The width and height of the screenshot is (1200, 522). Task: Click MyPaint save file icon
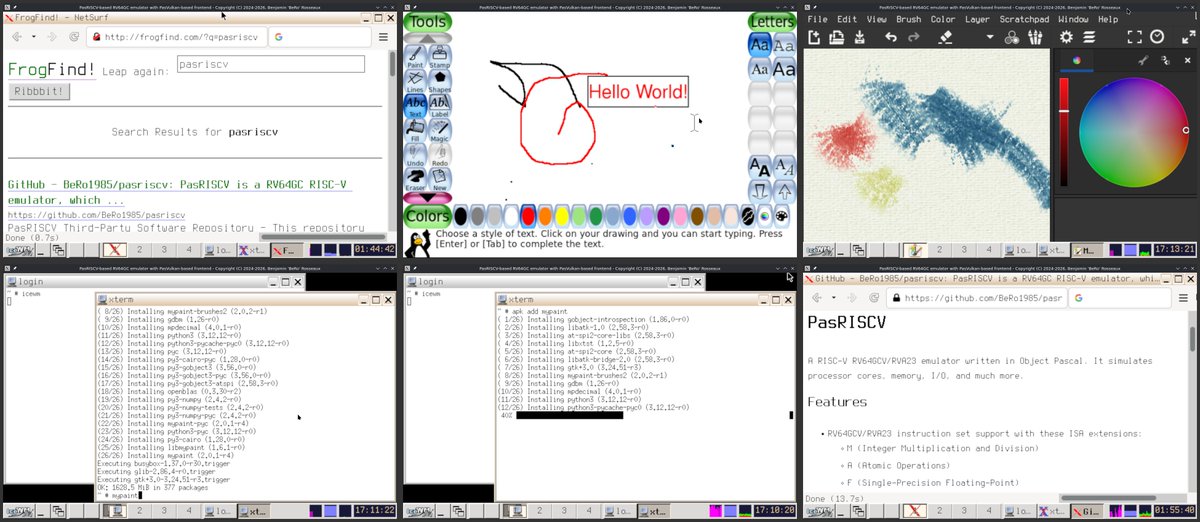(x=859, y=37)
